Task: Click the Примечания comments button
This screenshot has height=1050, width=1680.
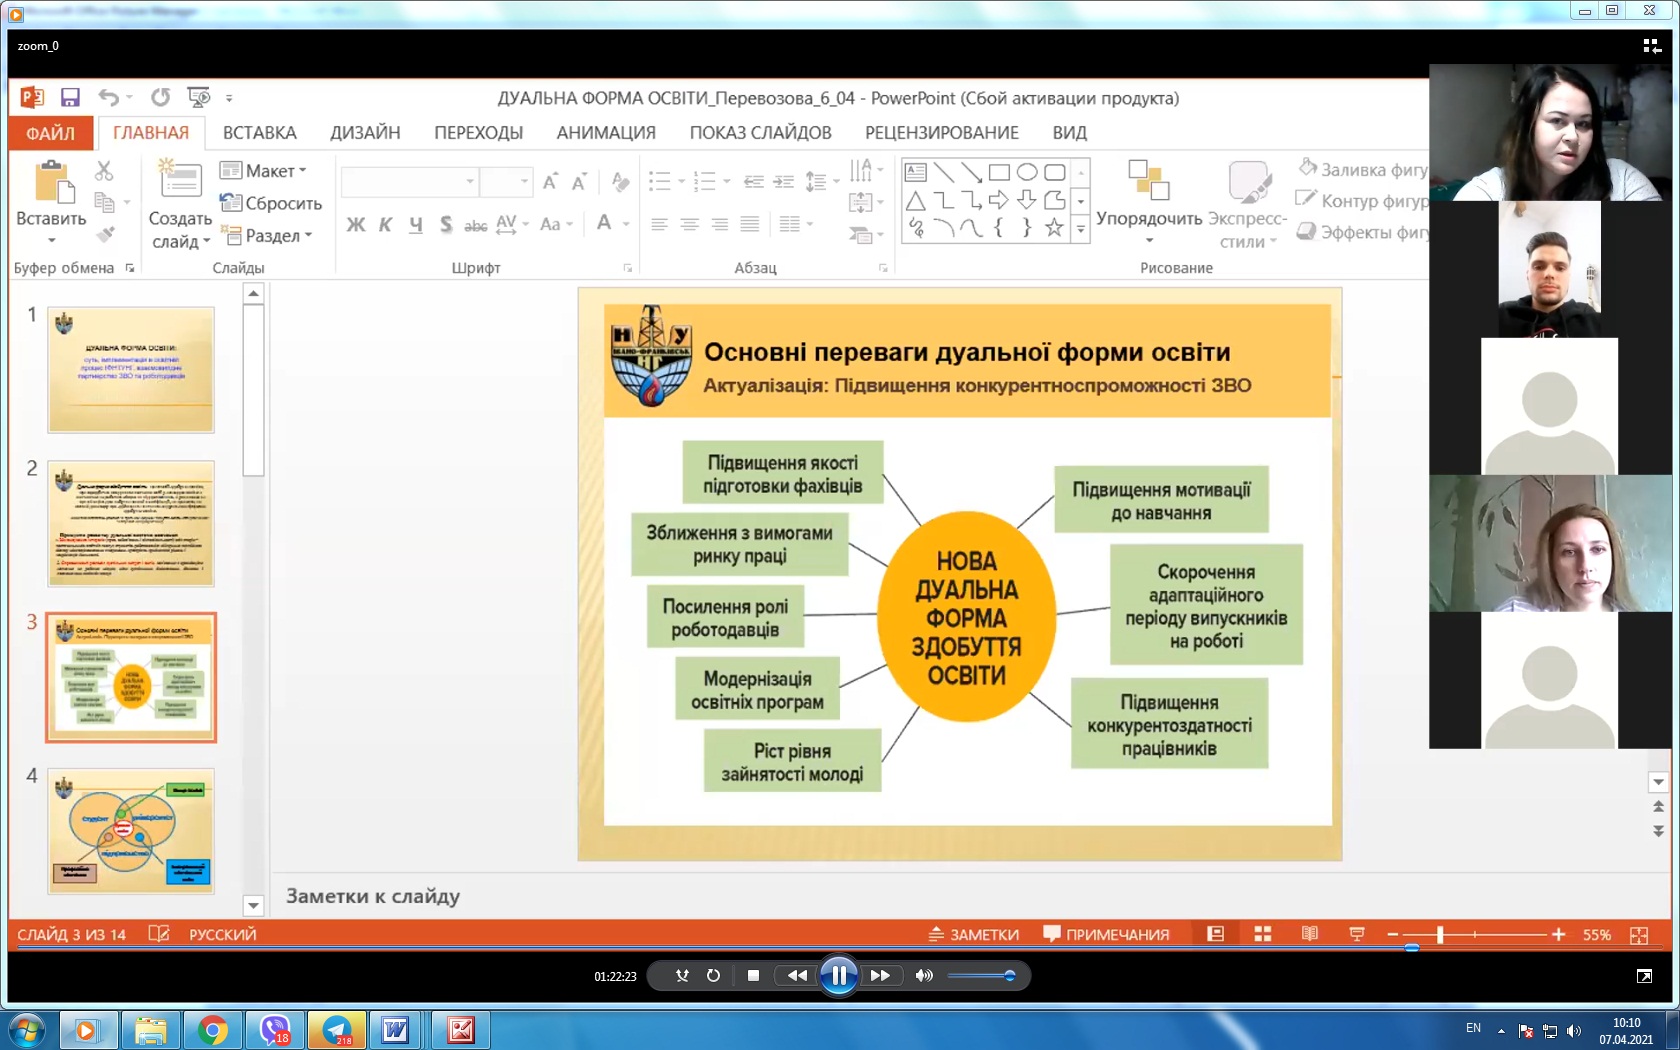Action: tap(1106, 934)
